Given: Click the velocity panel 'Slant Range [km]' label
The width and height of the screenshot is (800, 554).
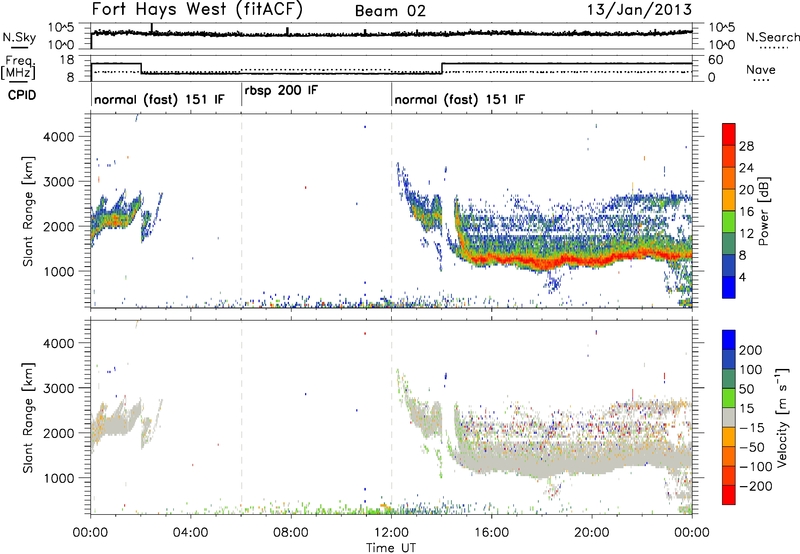Looking at the screenshot, I should [28, 418].
